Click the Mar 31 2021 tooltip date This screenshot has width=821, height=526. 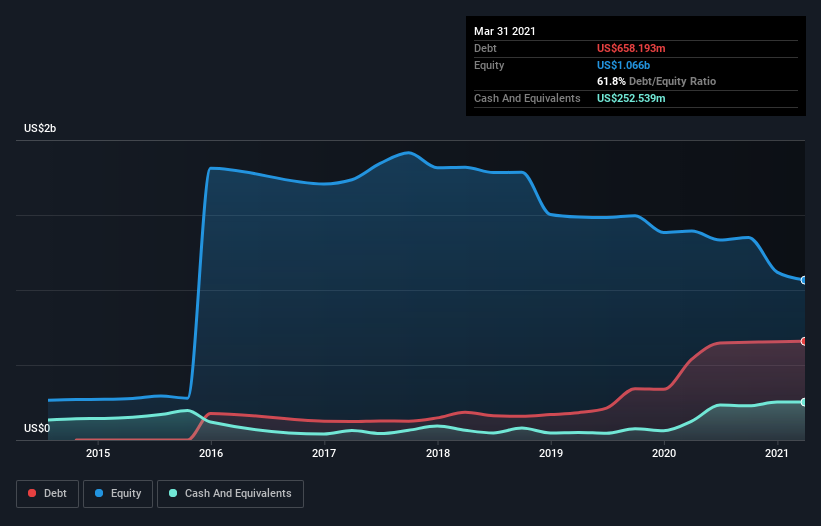click(505, 31)
